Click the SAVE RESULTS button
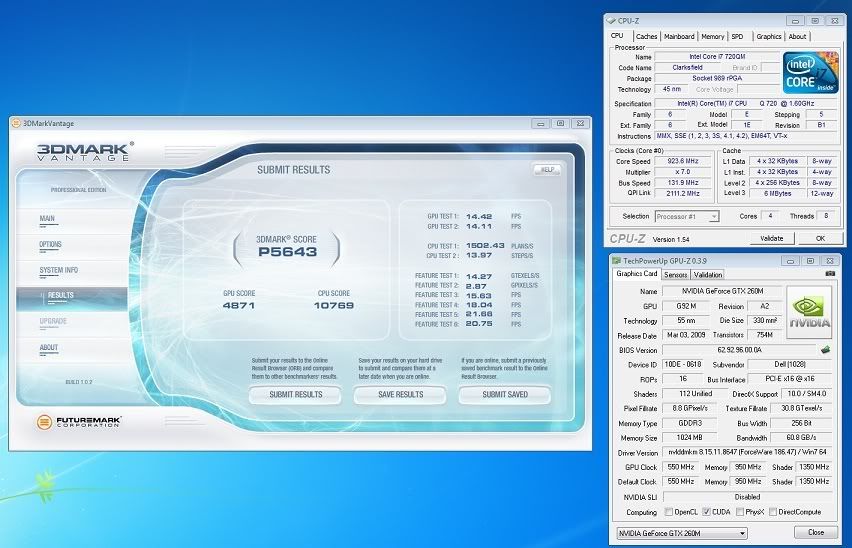Image resolution: width=852 pixels, height=548 pixels. click(x=400, y=394)
